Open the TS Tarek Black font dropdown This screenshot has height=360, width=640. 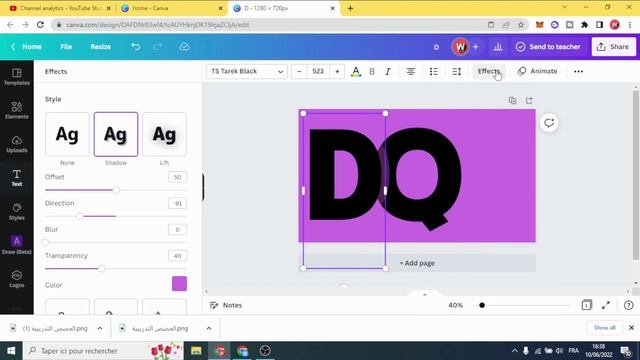247,71
